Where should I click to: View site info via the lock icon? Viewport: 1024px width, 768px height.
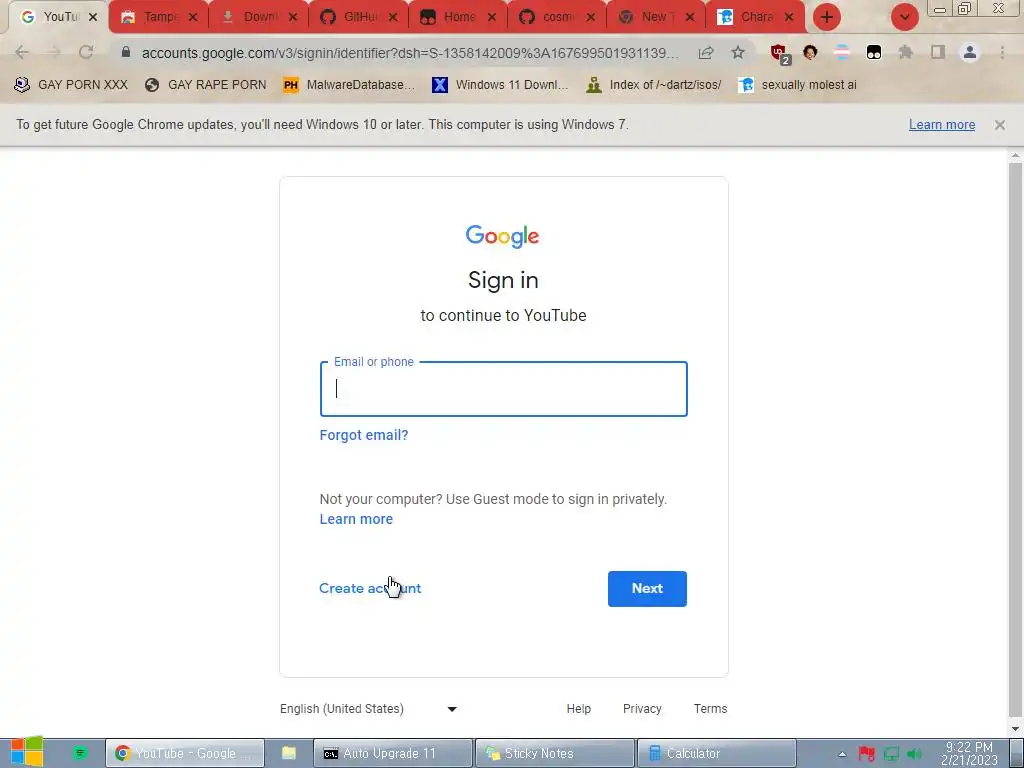[x=126, y=52]
